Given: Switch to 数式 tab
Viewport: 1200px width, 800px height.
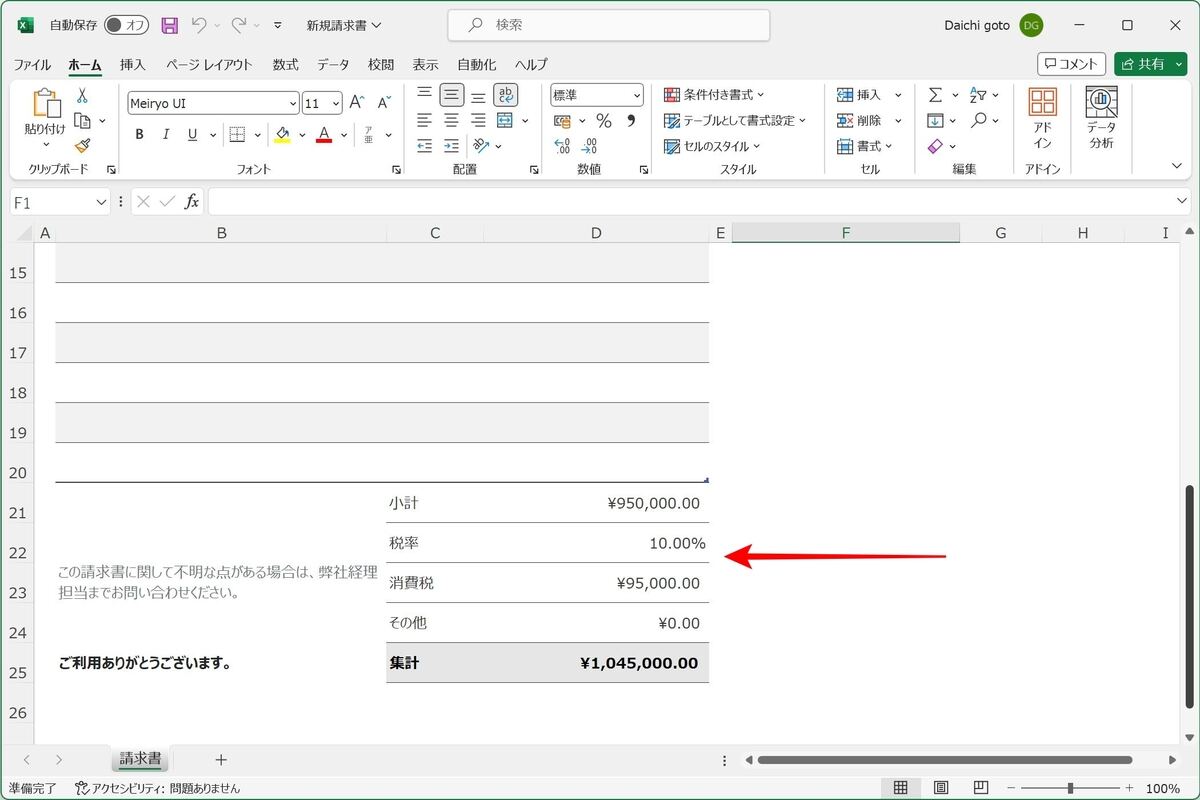Looking at the screenshot, I should coord(286,64).
